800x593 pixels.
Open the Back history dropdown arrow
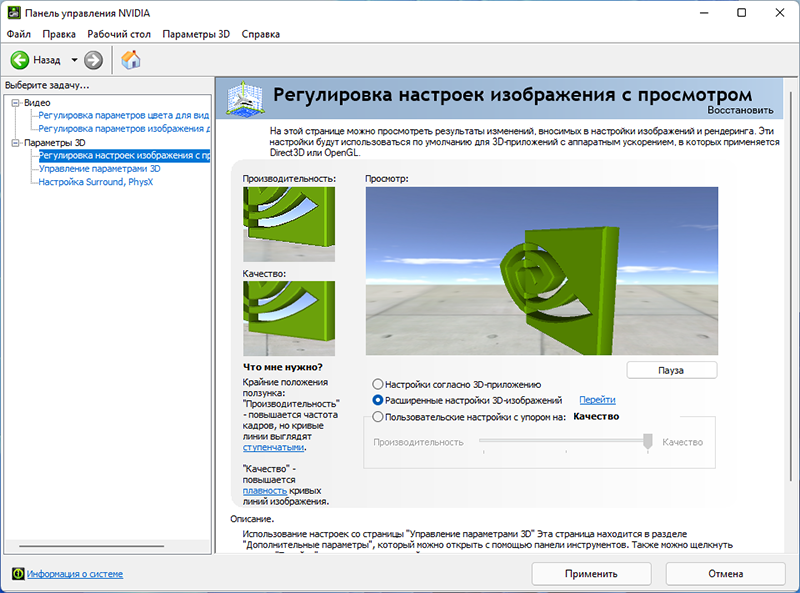pyautogui.click(x=74, y=60)
